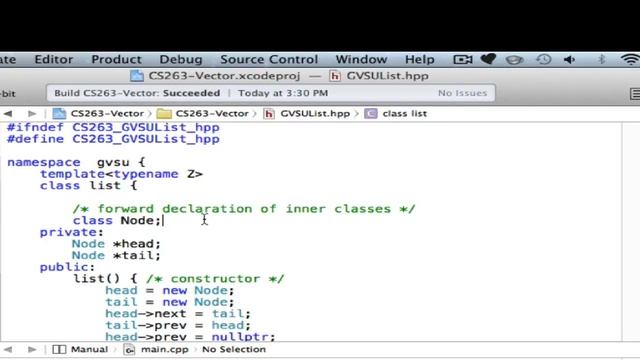Click the 'head = new Node;' line
This screenshot has height=360, width=640.
tap(170, 291)
